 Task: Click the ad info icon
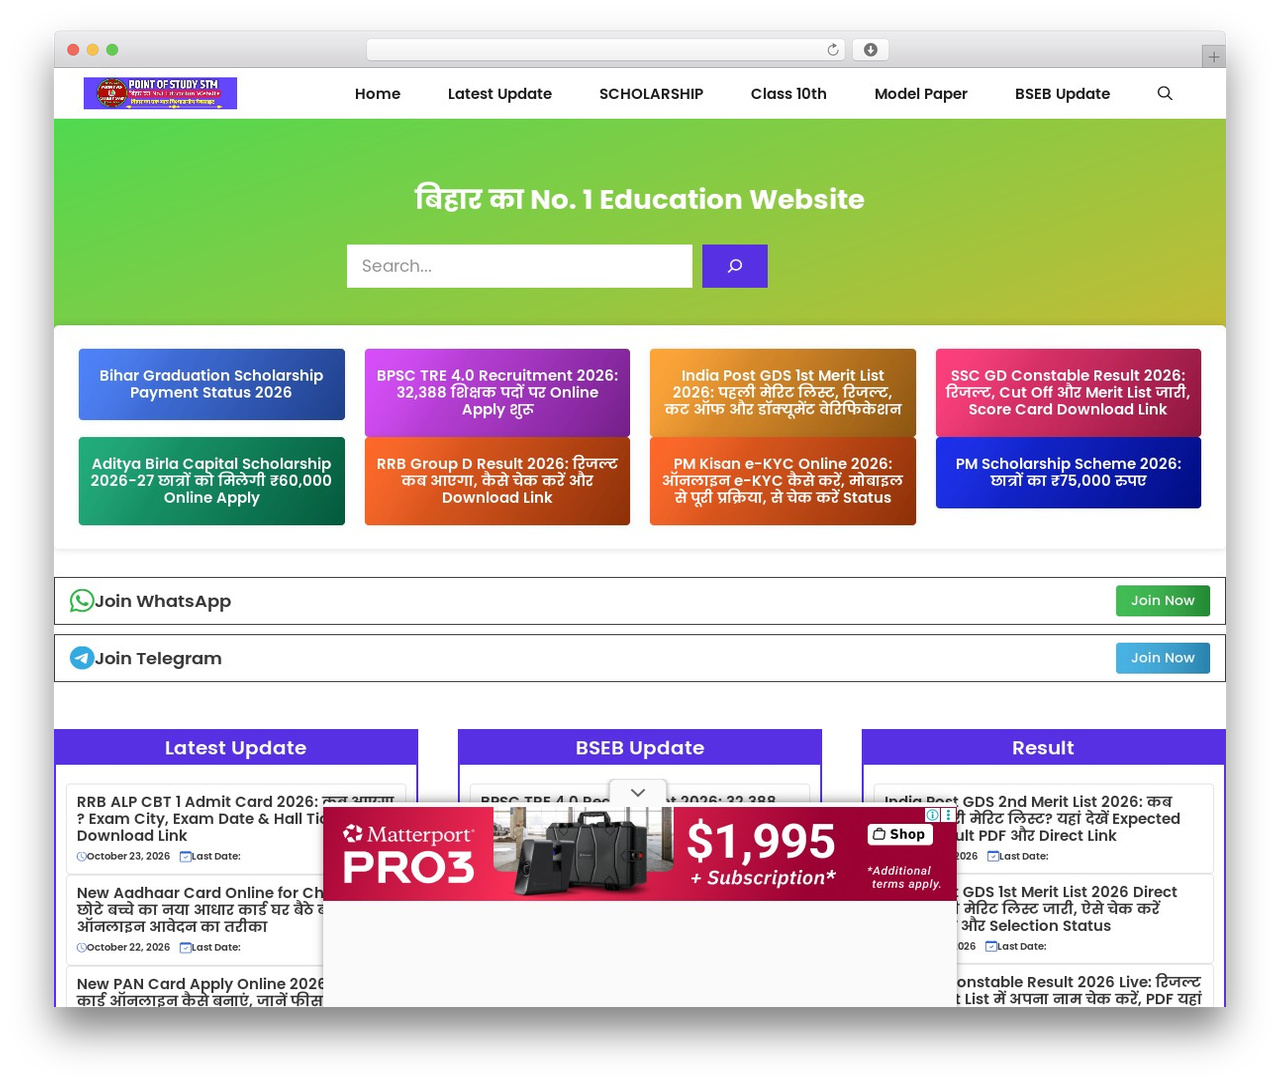932,815
